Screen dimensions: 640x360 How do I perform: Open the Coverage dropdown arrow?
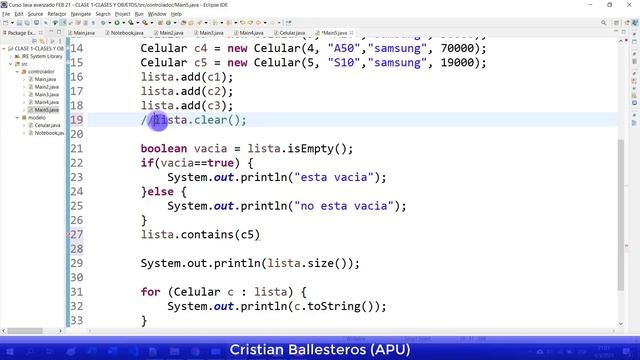click(138, 23)
